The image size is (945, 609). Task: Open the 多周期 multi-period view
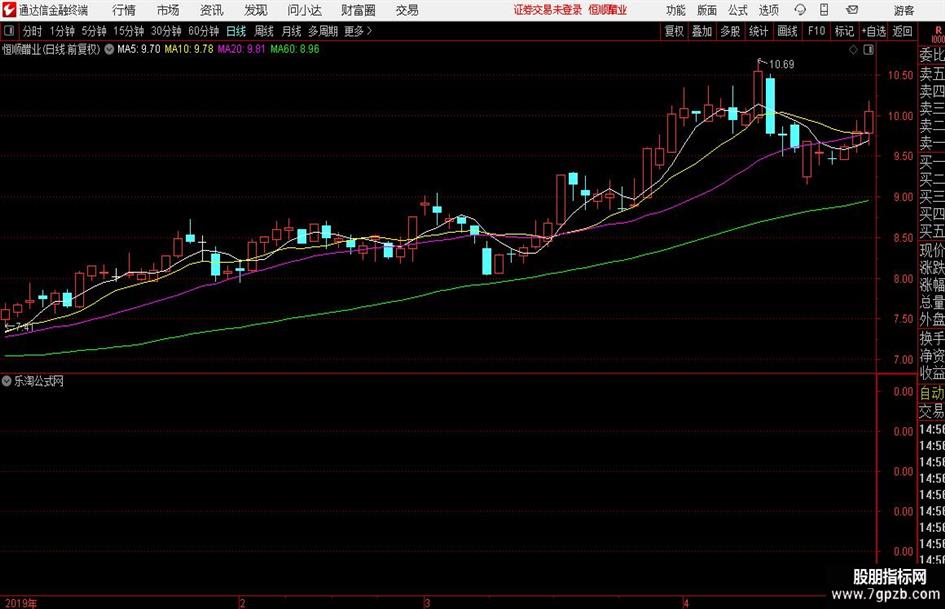tap(323, 31)
